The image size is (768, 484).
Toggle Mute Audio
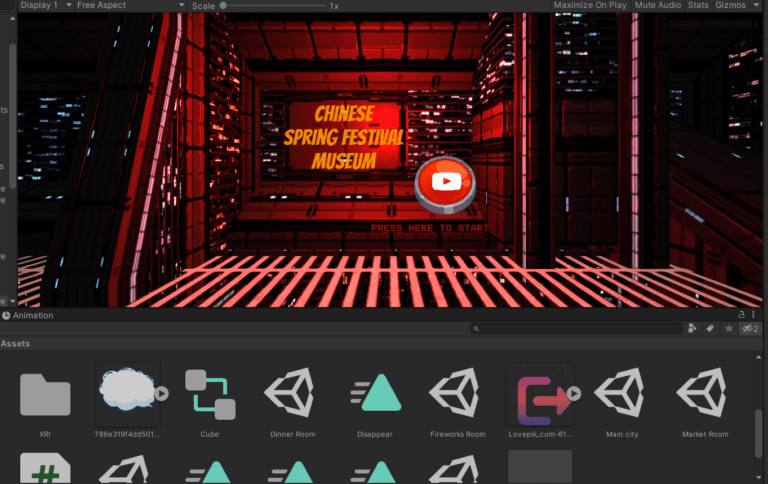(658, 5)
